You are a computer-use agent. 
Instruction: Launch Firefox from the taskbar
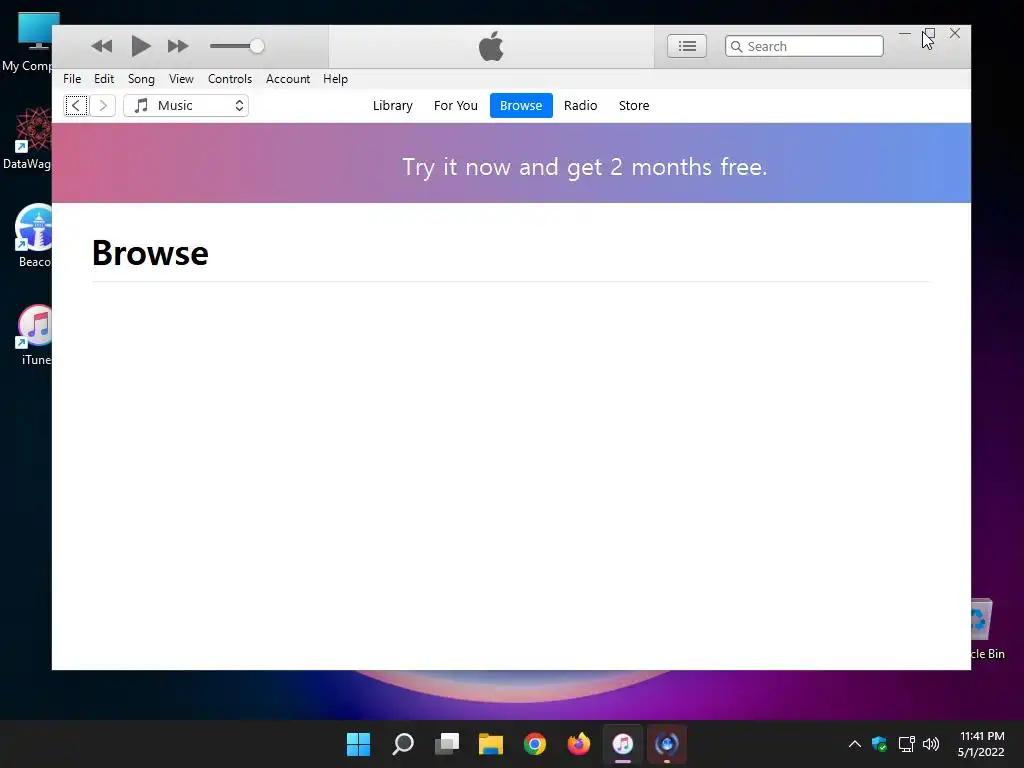click(579, 744)
